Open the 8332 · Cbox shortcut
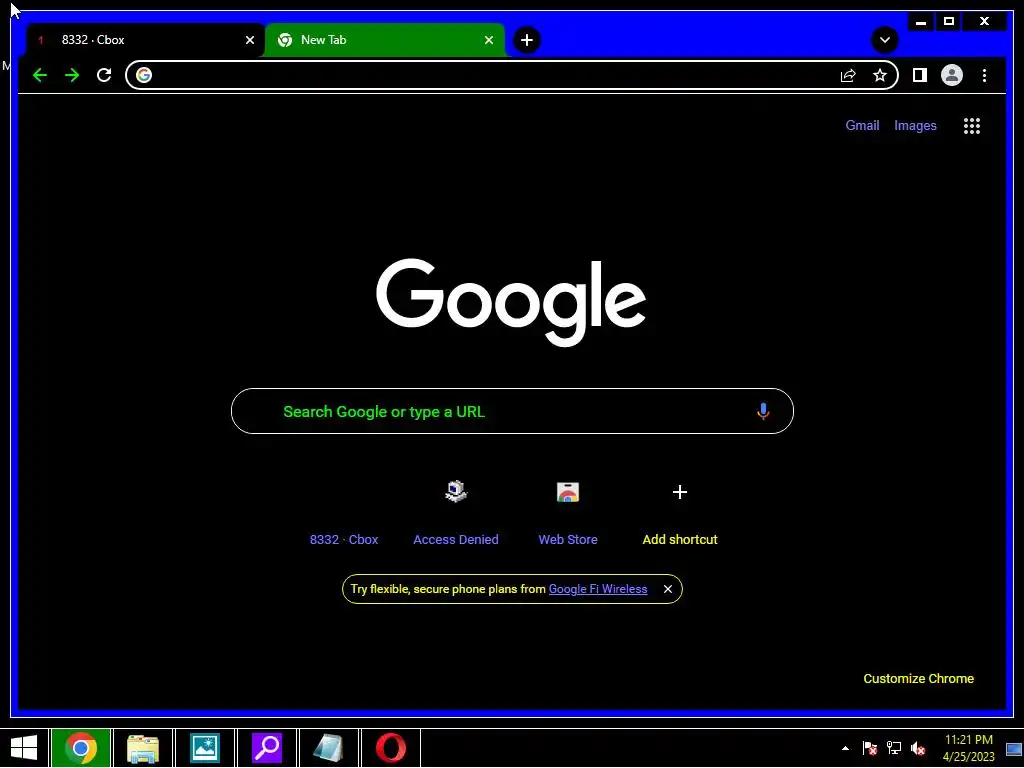1024x768 pixels. [x=344, y=539]
